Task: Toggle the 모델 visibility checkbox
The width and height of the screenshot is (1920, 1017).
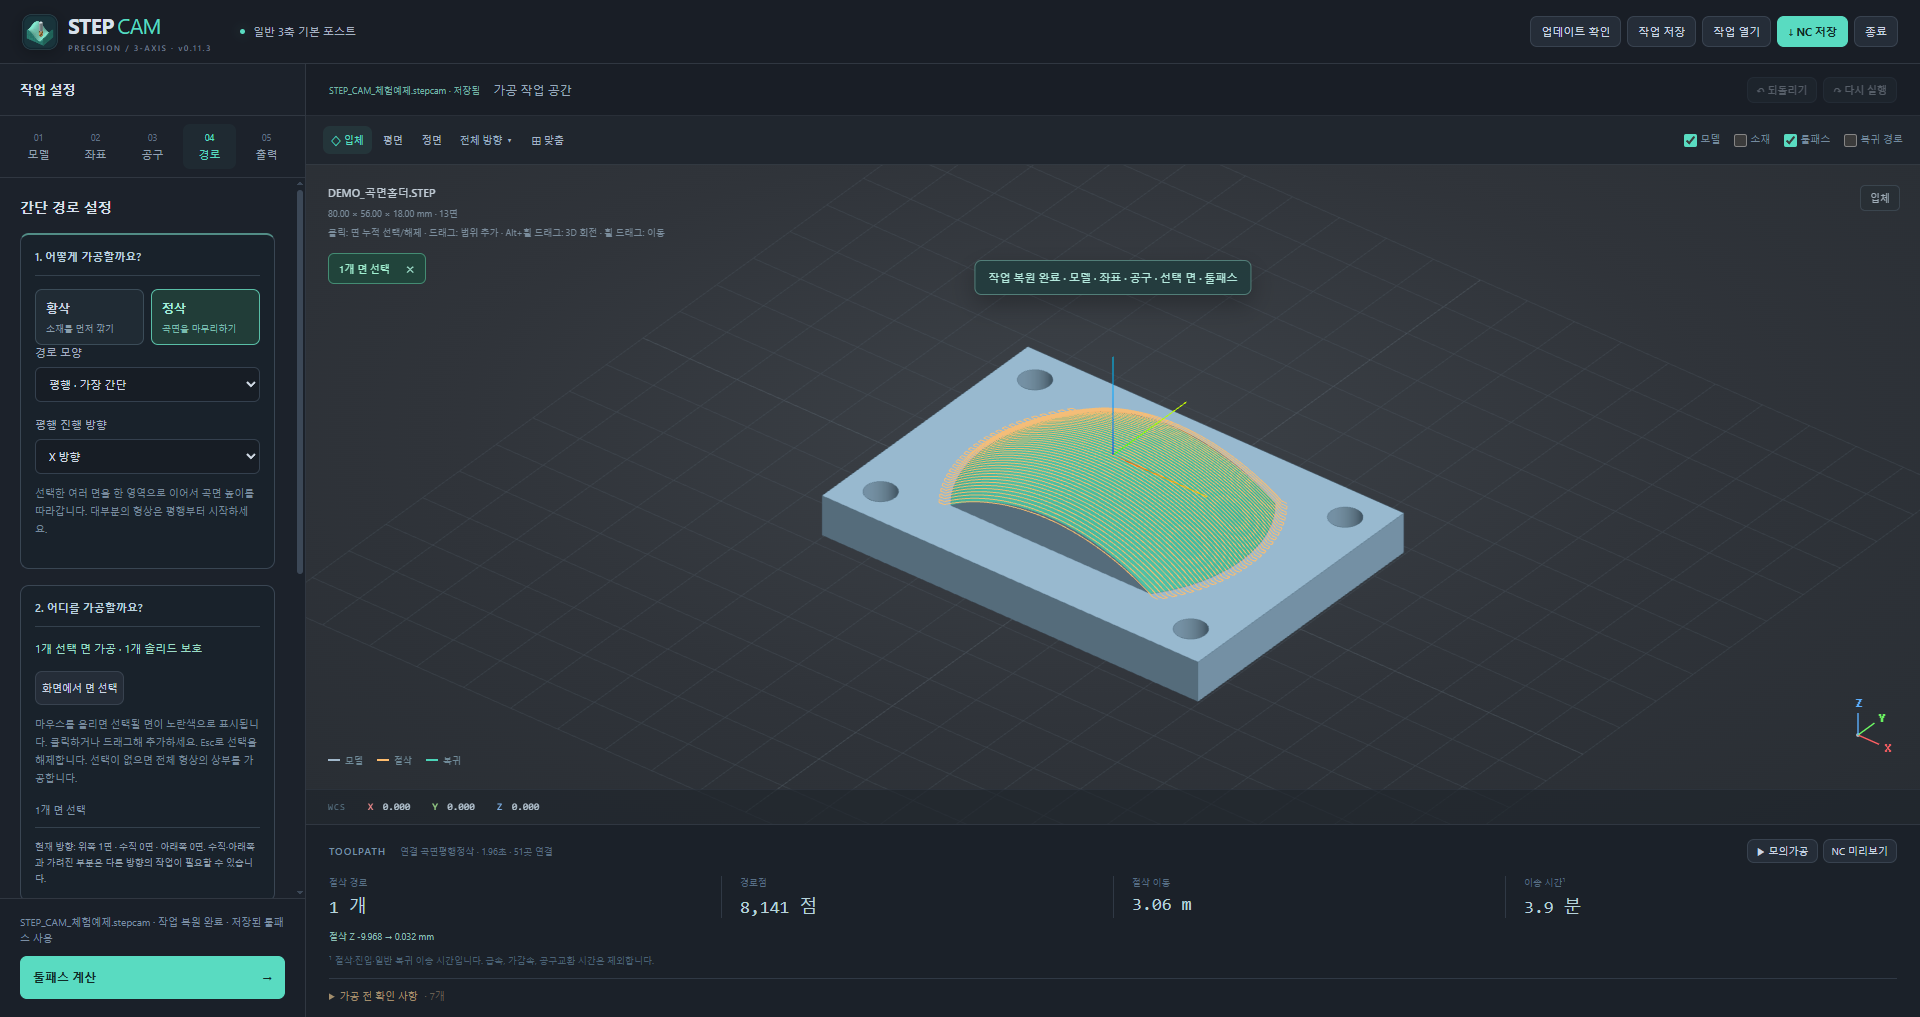Action: [1690, 140]
